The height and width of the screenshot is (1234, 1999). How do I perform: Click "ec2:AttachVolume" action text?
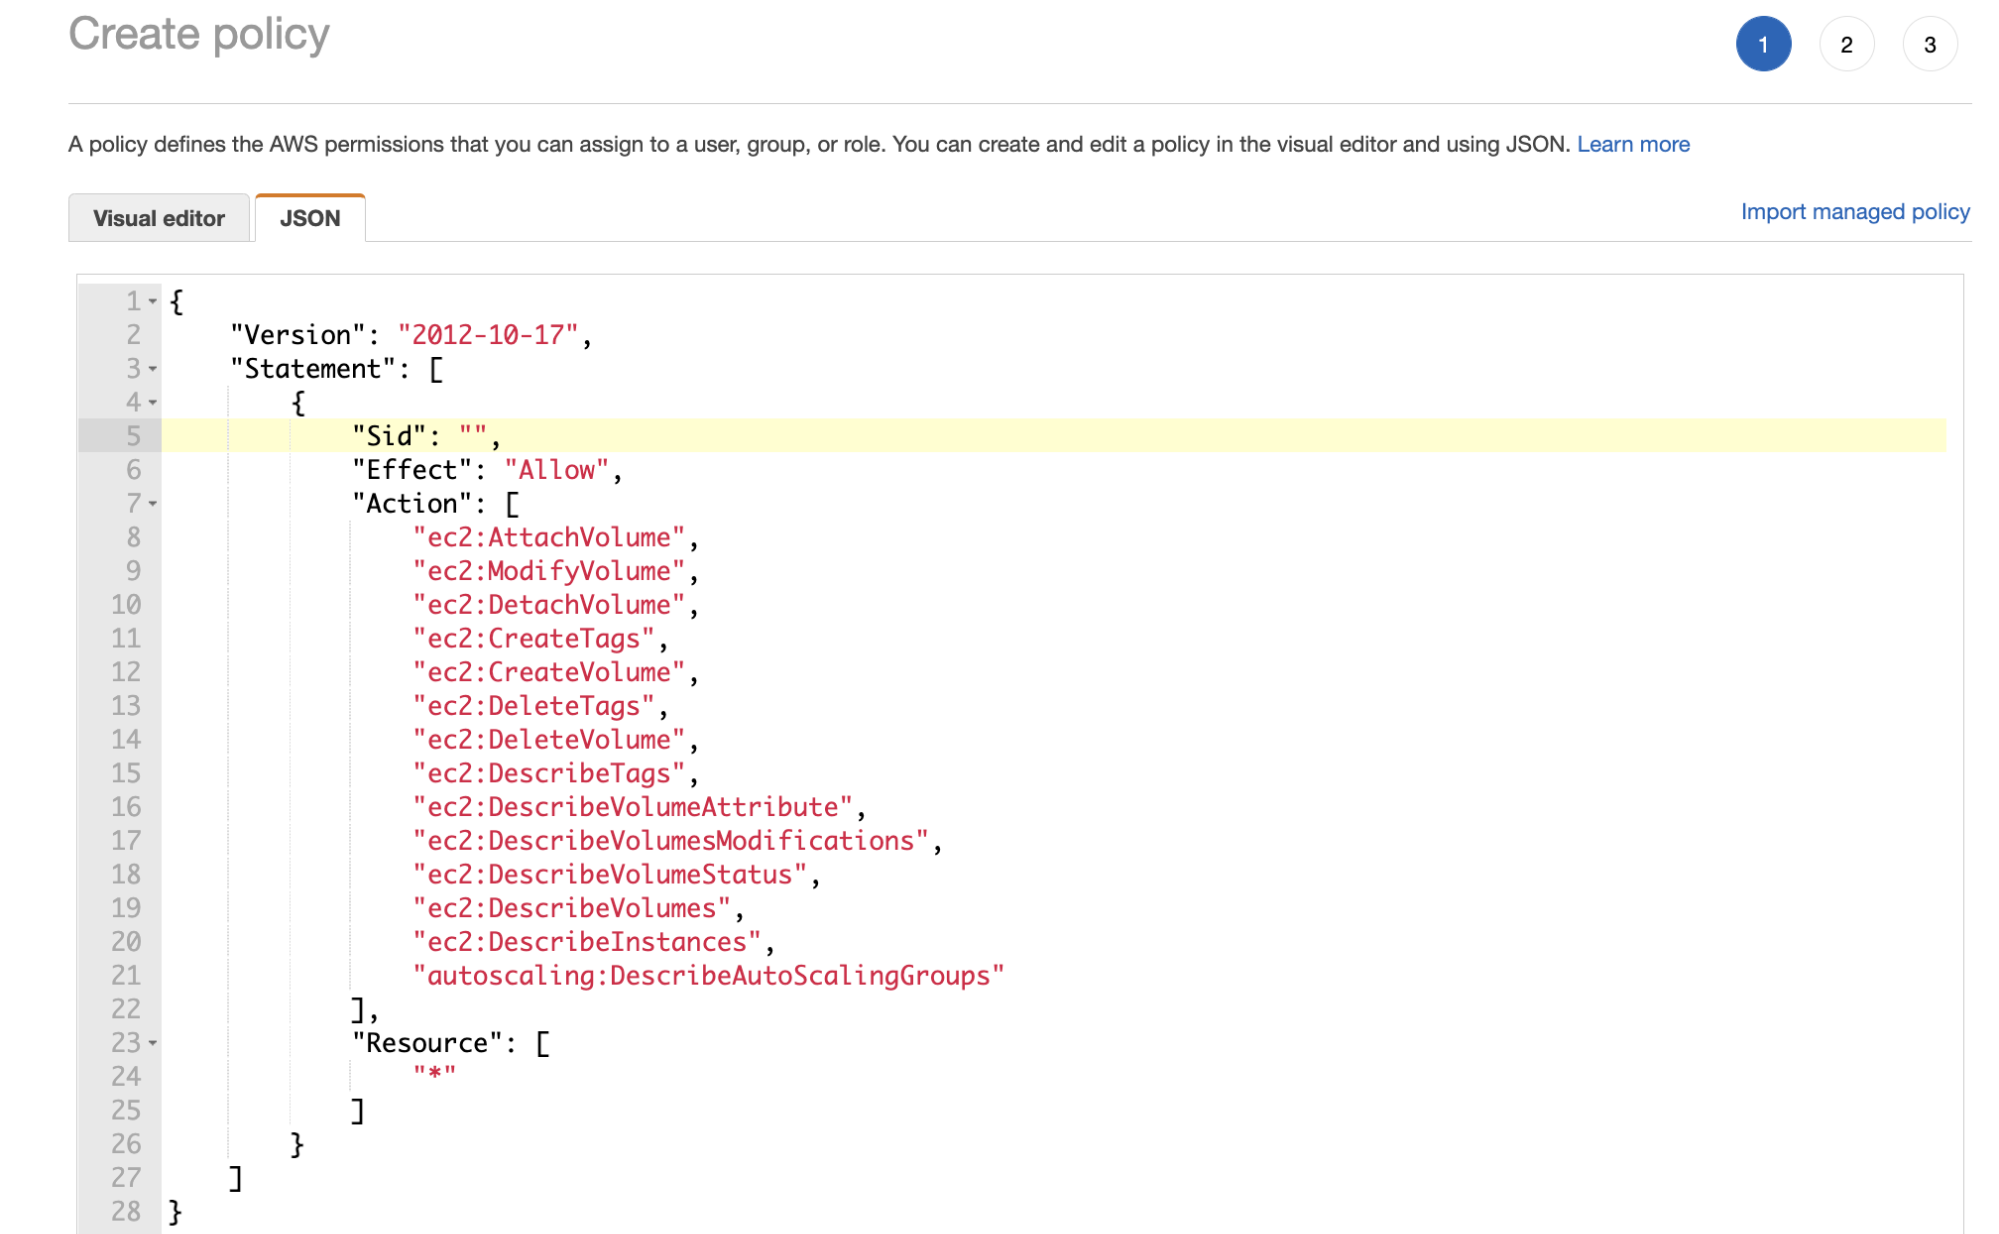coord(549,537)
